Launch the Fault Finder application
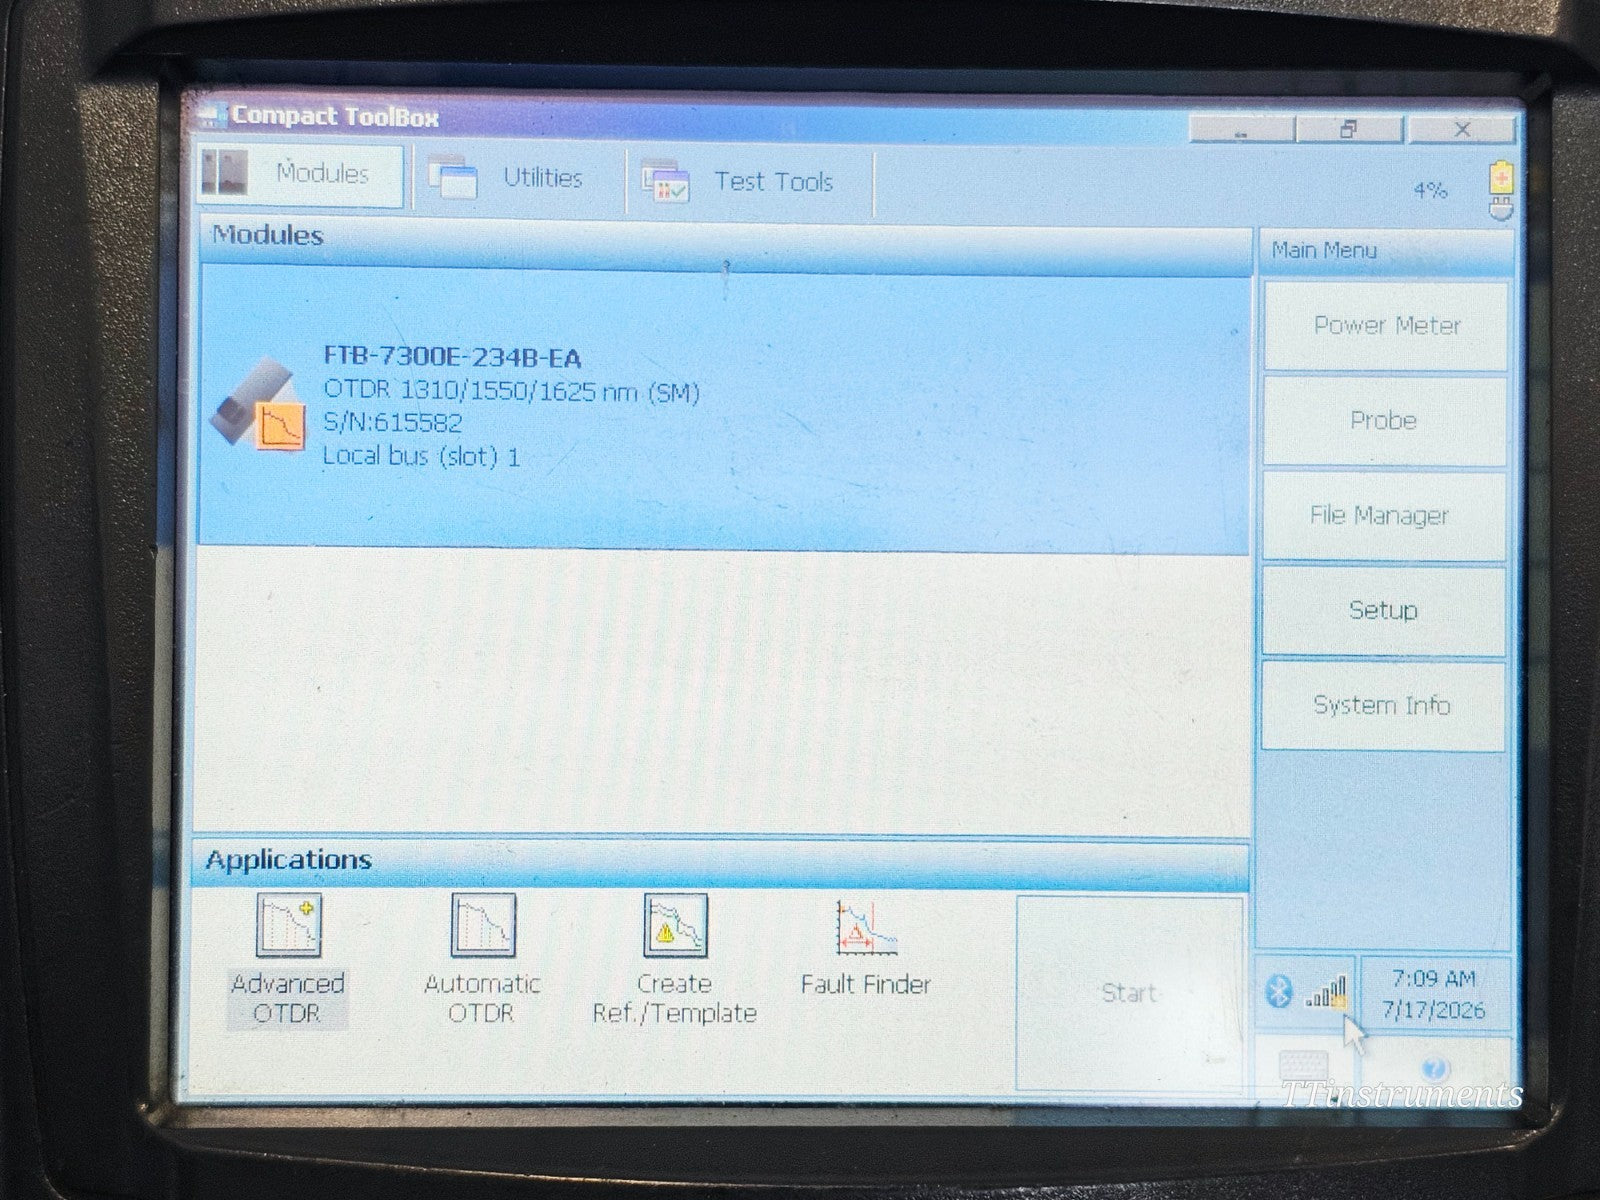Image resolution: width=1600 pixels, height=1200 pixels. [866, 947]
